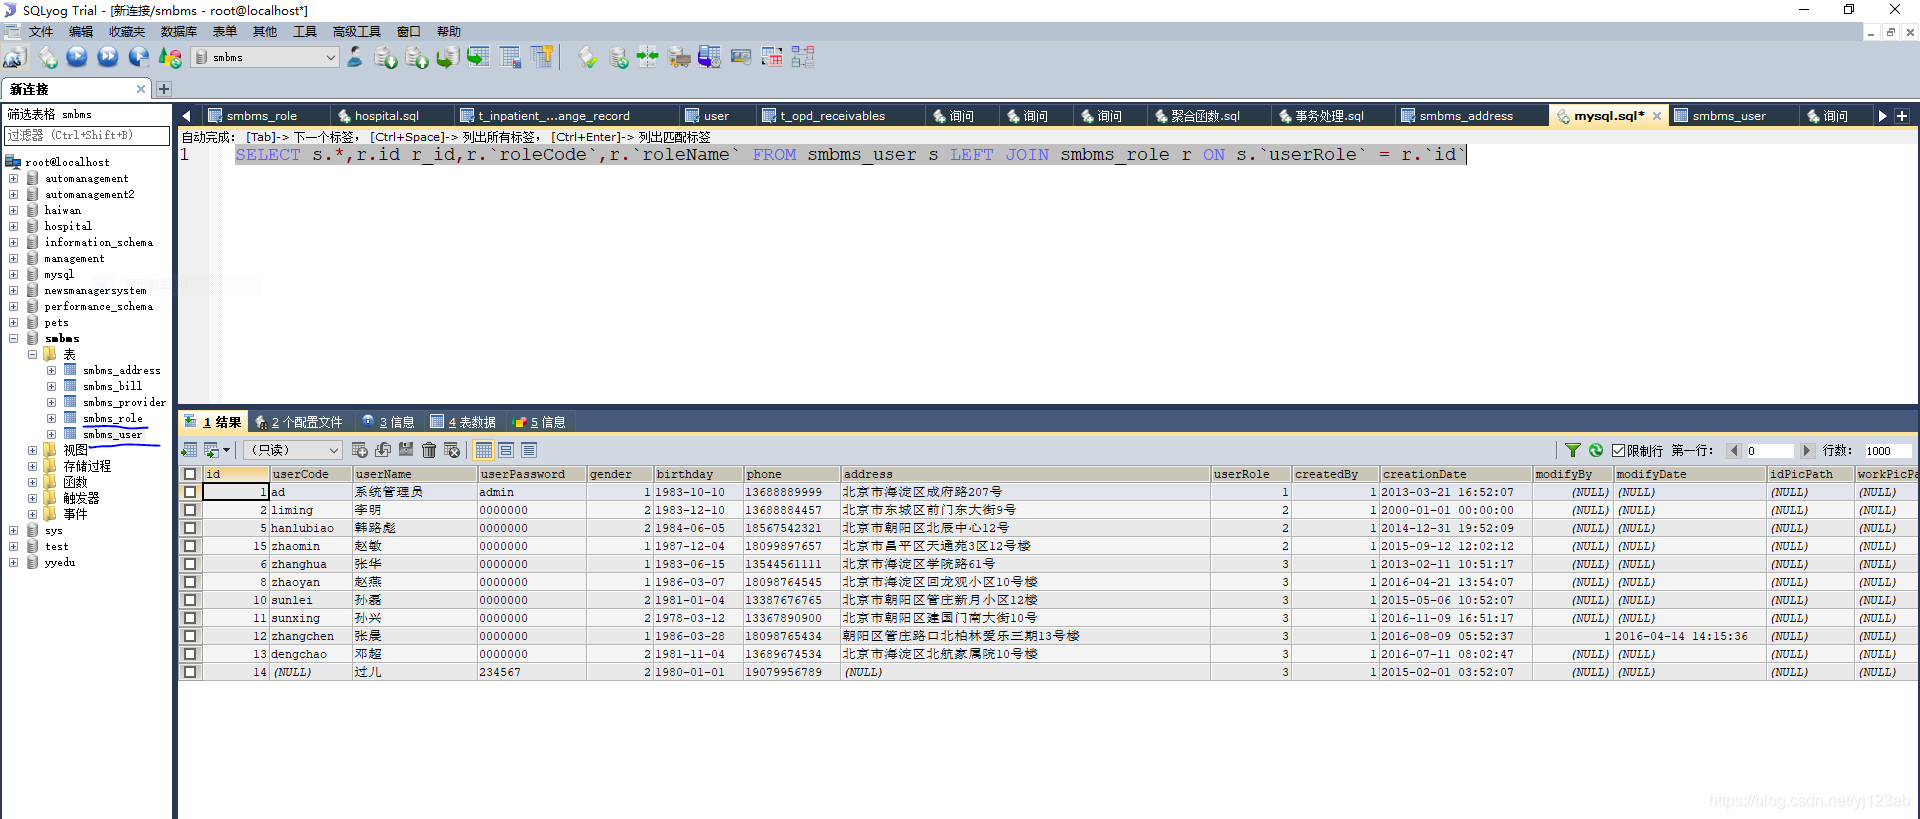Open the export options dropdown arrow
1920x819 pixels.
[x=227, y=450]
